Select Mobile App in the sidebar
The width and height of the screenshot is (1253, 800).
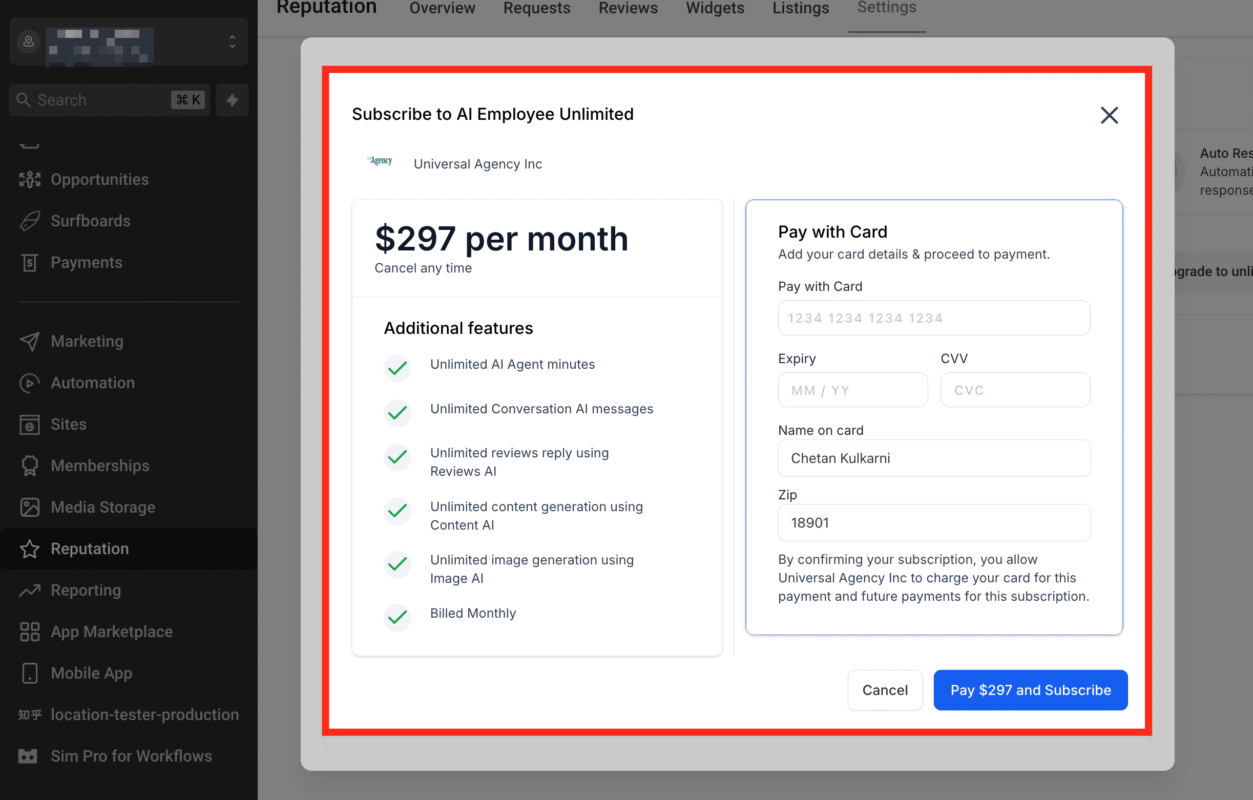pos(92,673)
